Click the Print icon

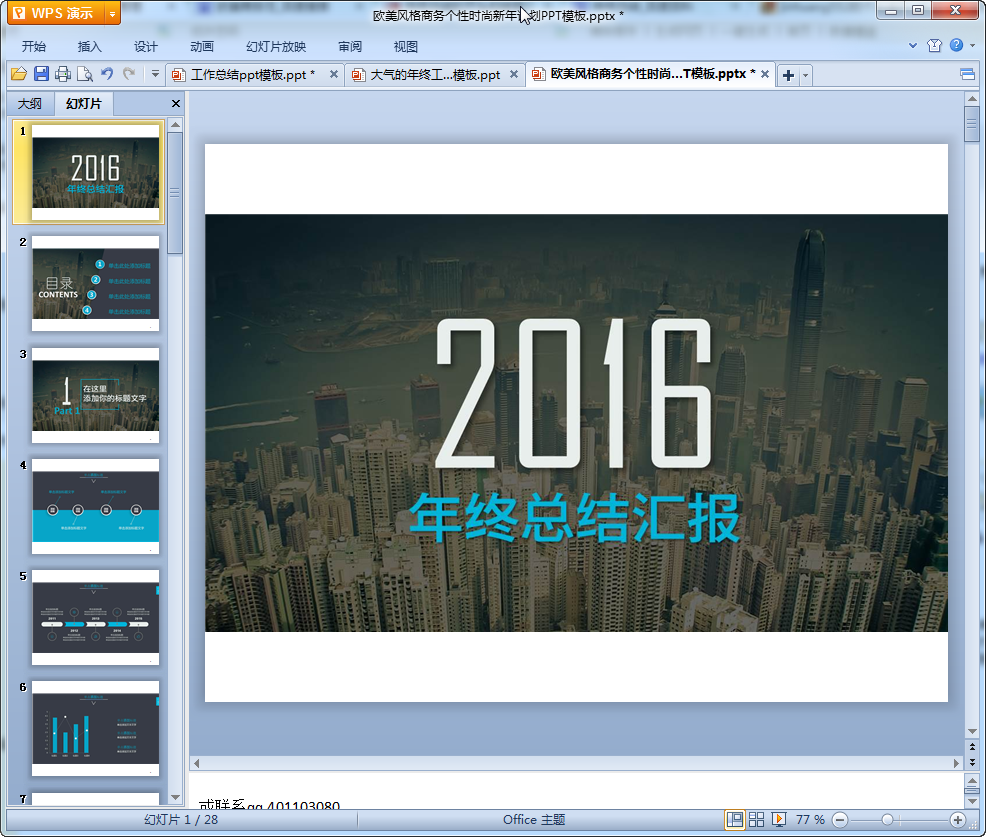click(62, 74)
